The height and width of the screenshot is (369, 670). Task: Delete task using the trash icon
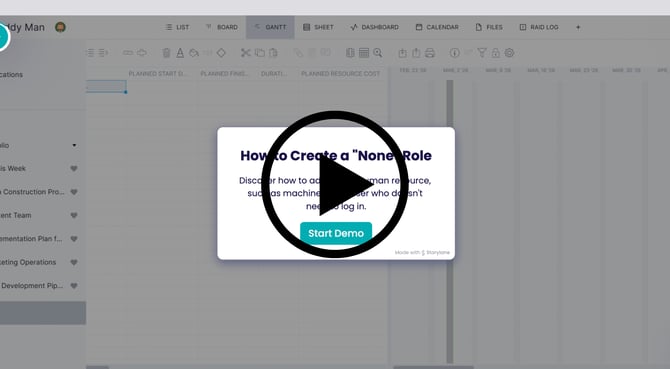pos(167,53)
